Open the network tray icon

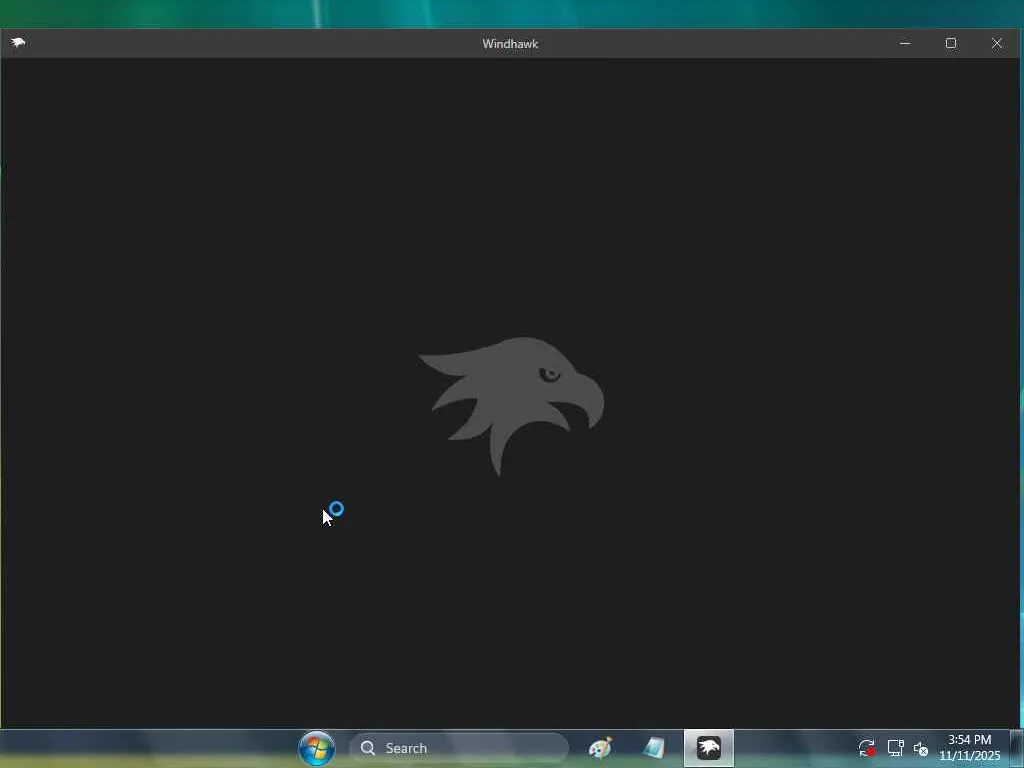coord(895,748)
